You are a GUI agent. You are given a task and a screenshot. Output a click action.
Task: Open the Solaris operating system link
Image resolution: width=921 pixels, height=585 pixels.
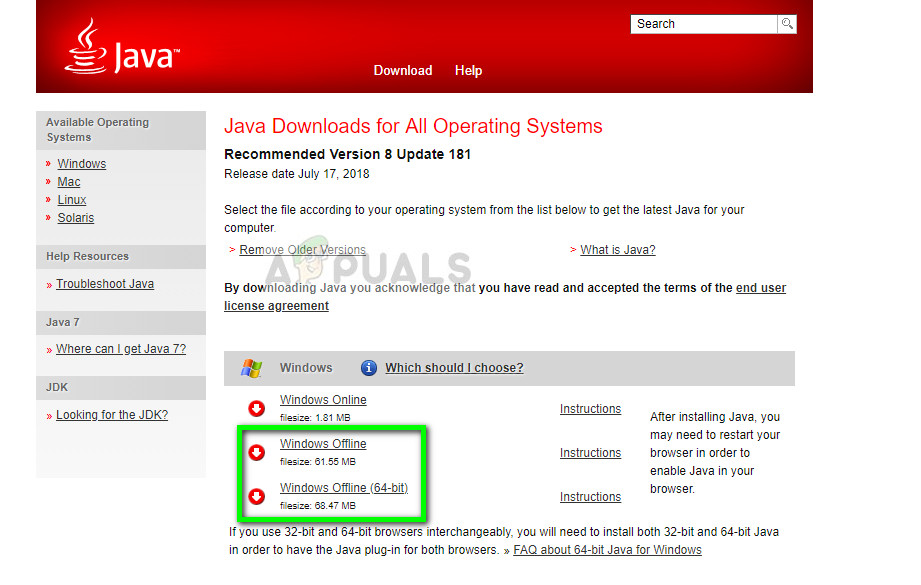coord(76,217)
